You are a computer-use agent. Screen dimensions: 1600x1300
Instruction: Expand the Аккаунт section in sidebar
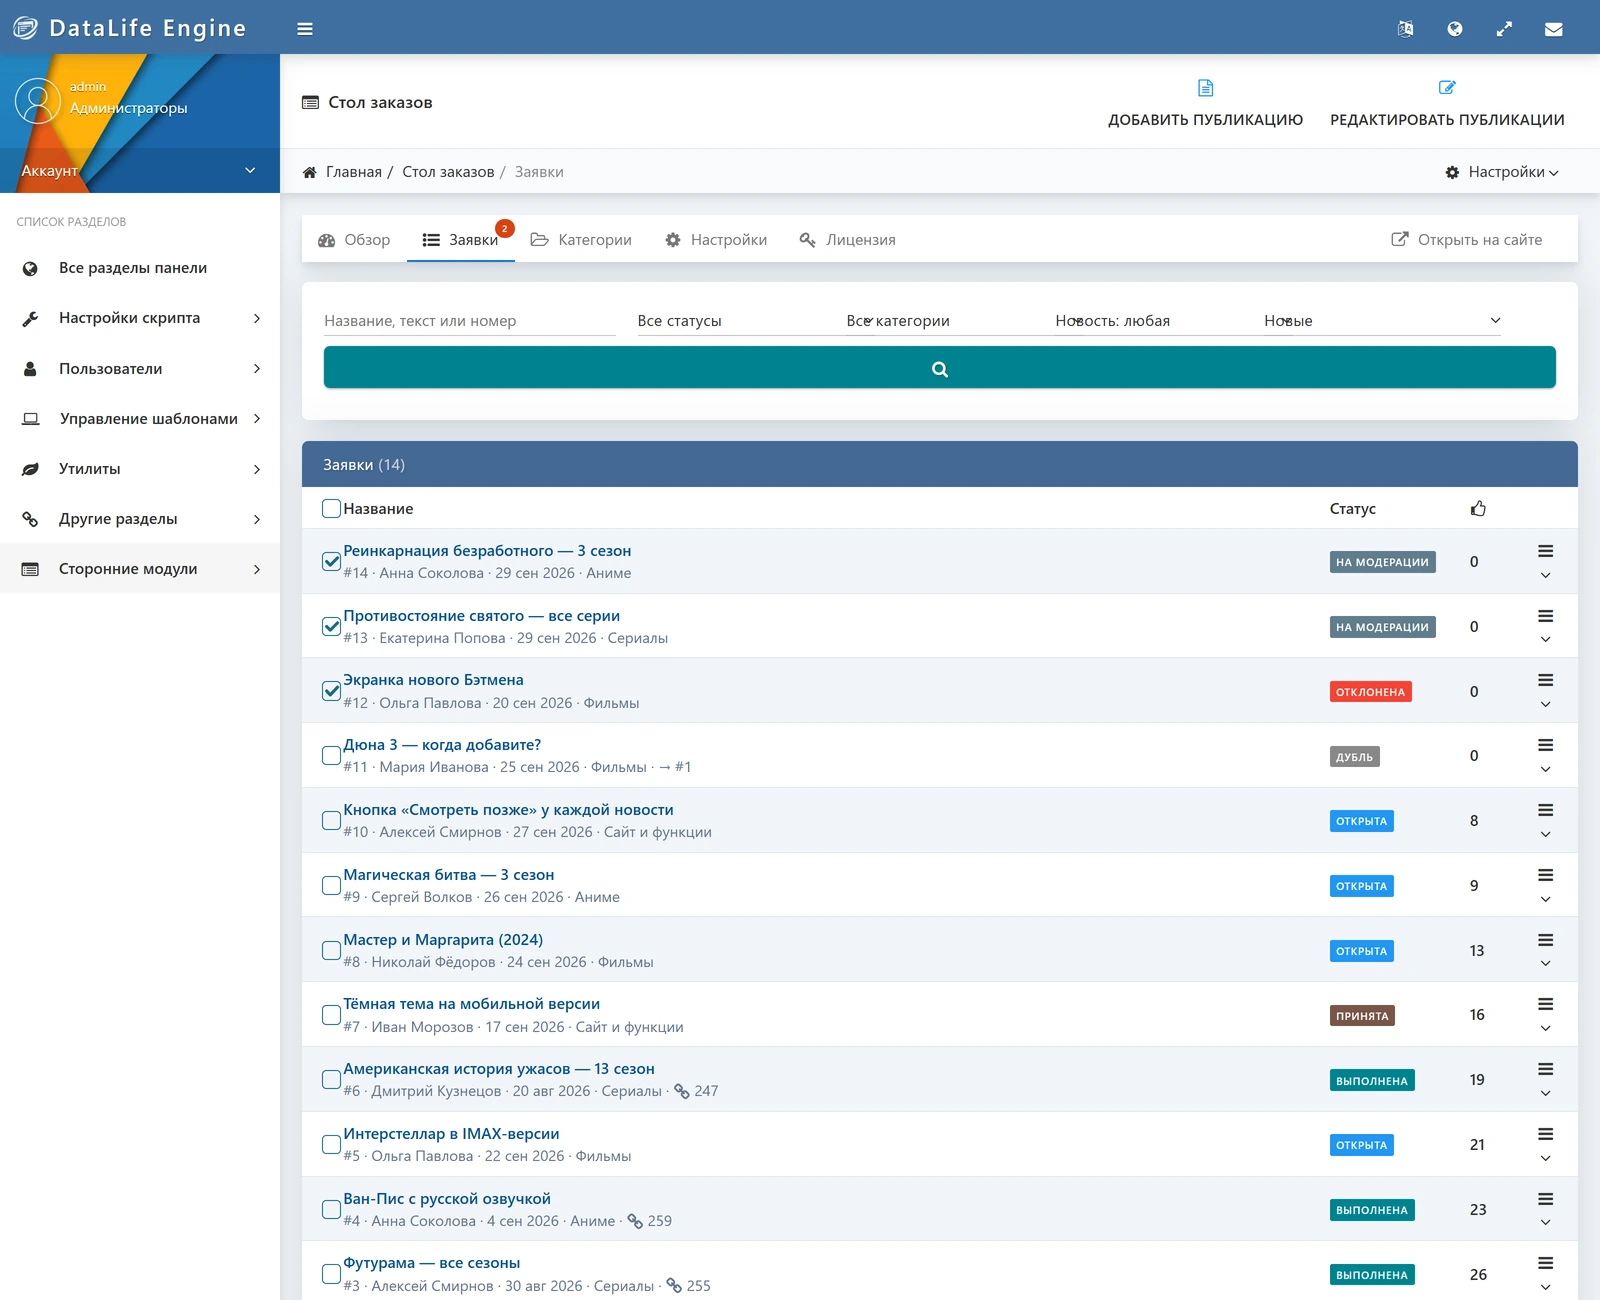(x=140, y=170)
